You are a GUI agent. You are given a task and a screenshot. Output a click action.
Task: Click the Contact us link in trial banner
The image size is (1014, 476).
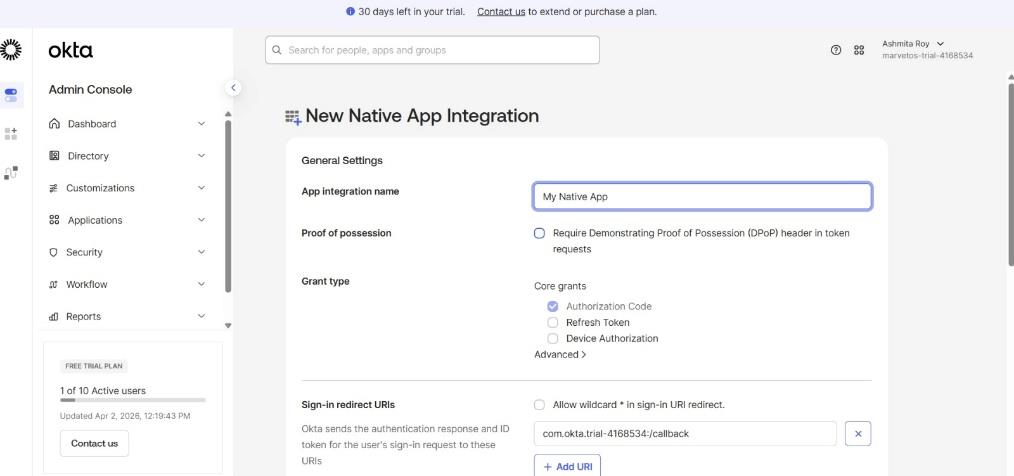(501, 12)
